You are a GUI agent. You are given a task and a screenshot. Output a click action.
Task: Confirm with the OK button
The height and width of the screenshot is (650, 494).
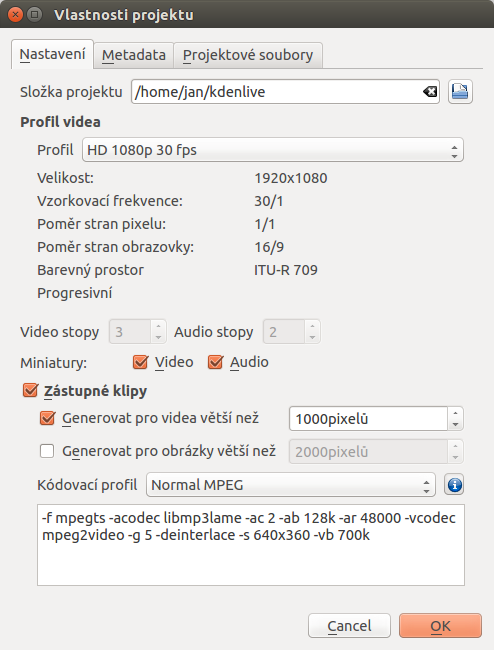[x=440, y=626]
